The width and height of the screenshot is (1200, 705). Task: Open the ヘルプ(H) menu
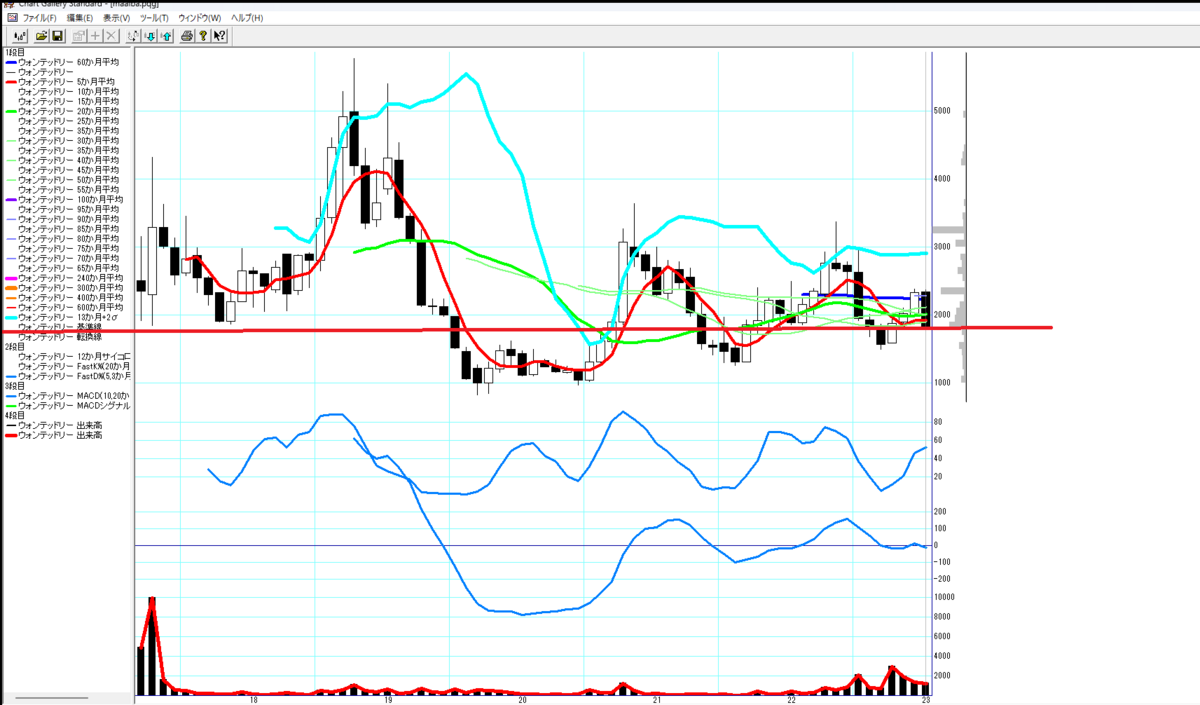tap(247, 18)
